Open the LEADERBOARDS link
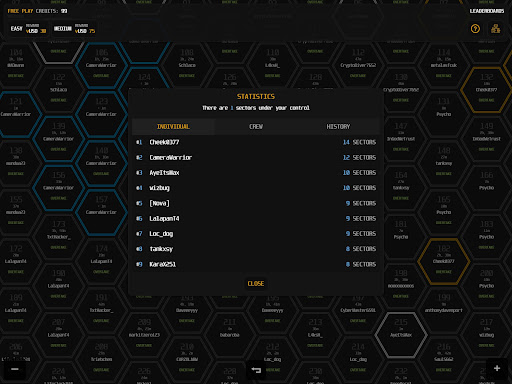 pyautogui.click(x=487, y=11)
